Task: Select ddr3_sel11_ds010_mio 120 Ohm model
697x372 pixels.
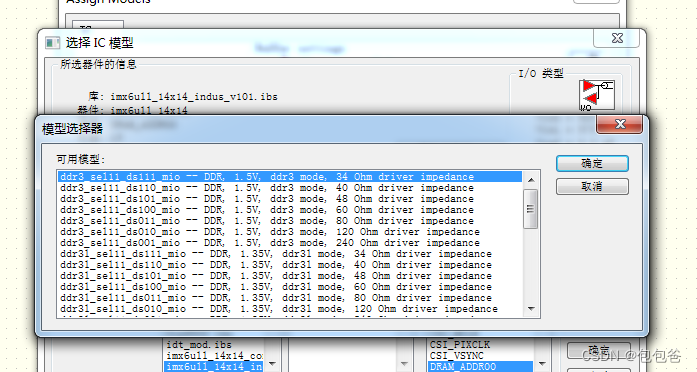Action: 290,232
